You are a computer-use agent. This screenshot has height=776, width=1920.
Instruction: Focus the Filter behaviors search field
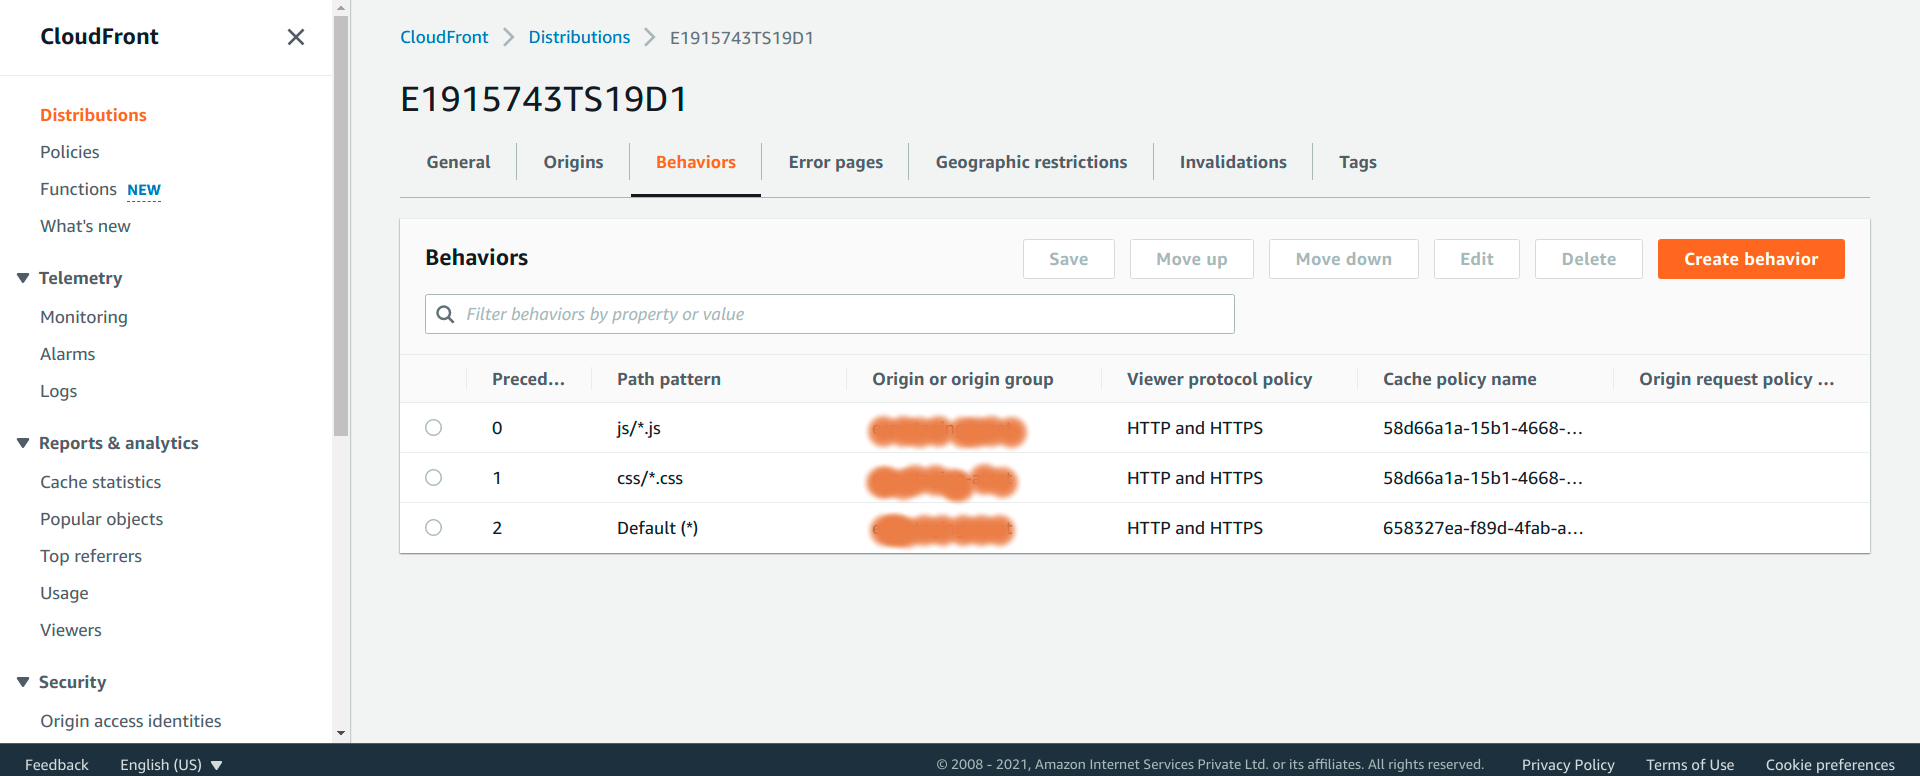pos(830,314)
